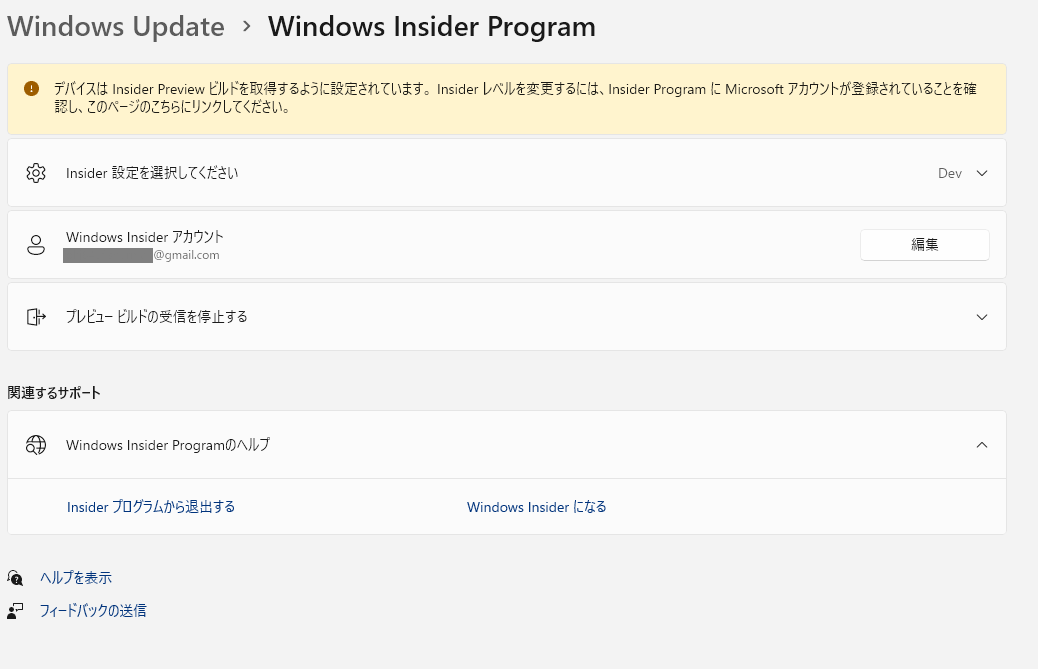Viewport: 1038px width, 669px height.
Task: Expand the プレビュー ビルドの受信を停止する chevron
Action: (x=982, y=317)
